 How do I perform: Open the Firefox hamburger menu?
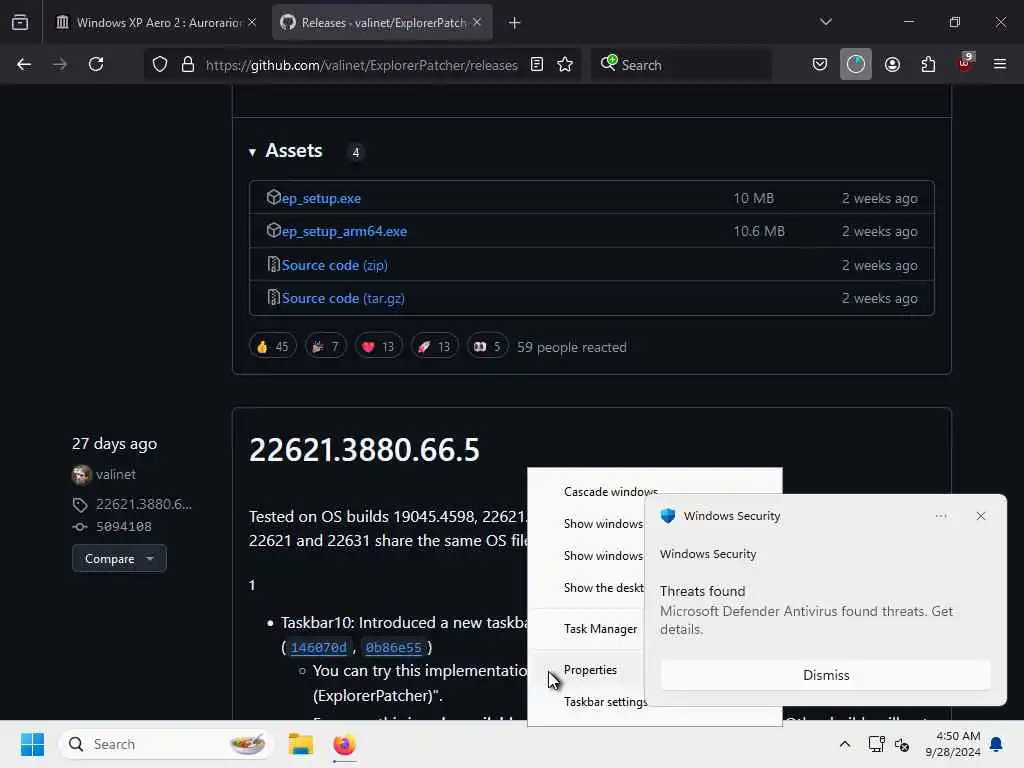pos(1000,64)
